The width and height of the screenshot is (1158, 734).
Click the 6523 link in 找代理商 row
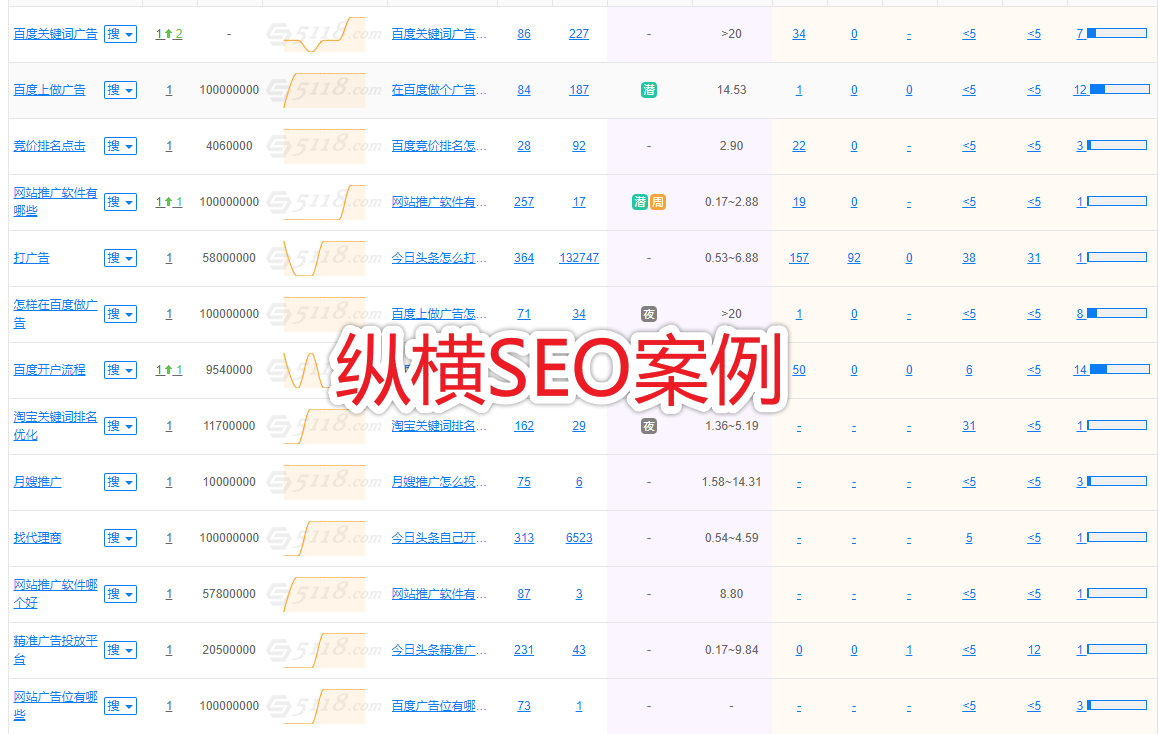click(x=579, y=537)
